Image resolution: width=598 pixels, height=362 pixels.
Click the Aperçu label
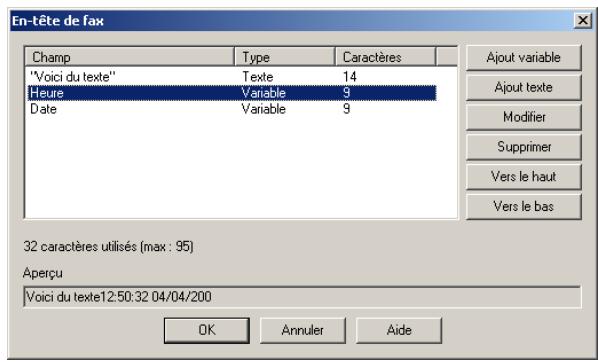[x=43, y=273]
